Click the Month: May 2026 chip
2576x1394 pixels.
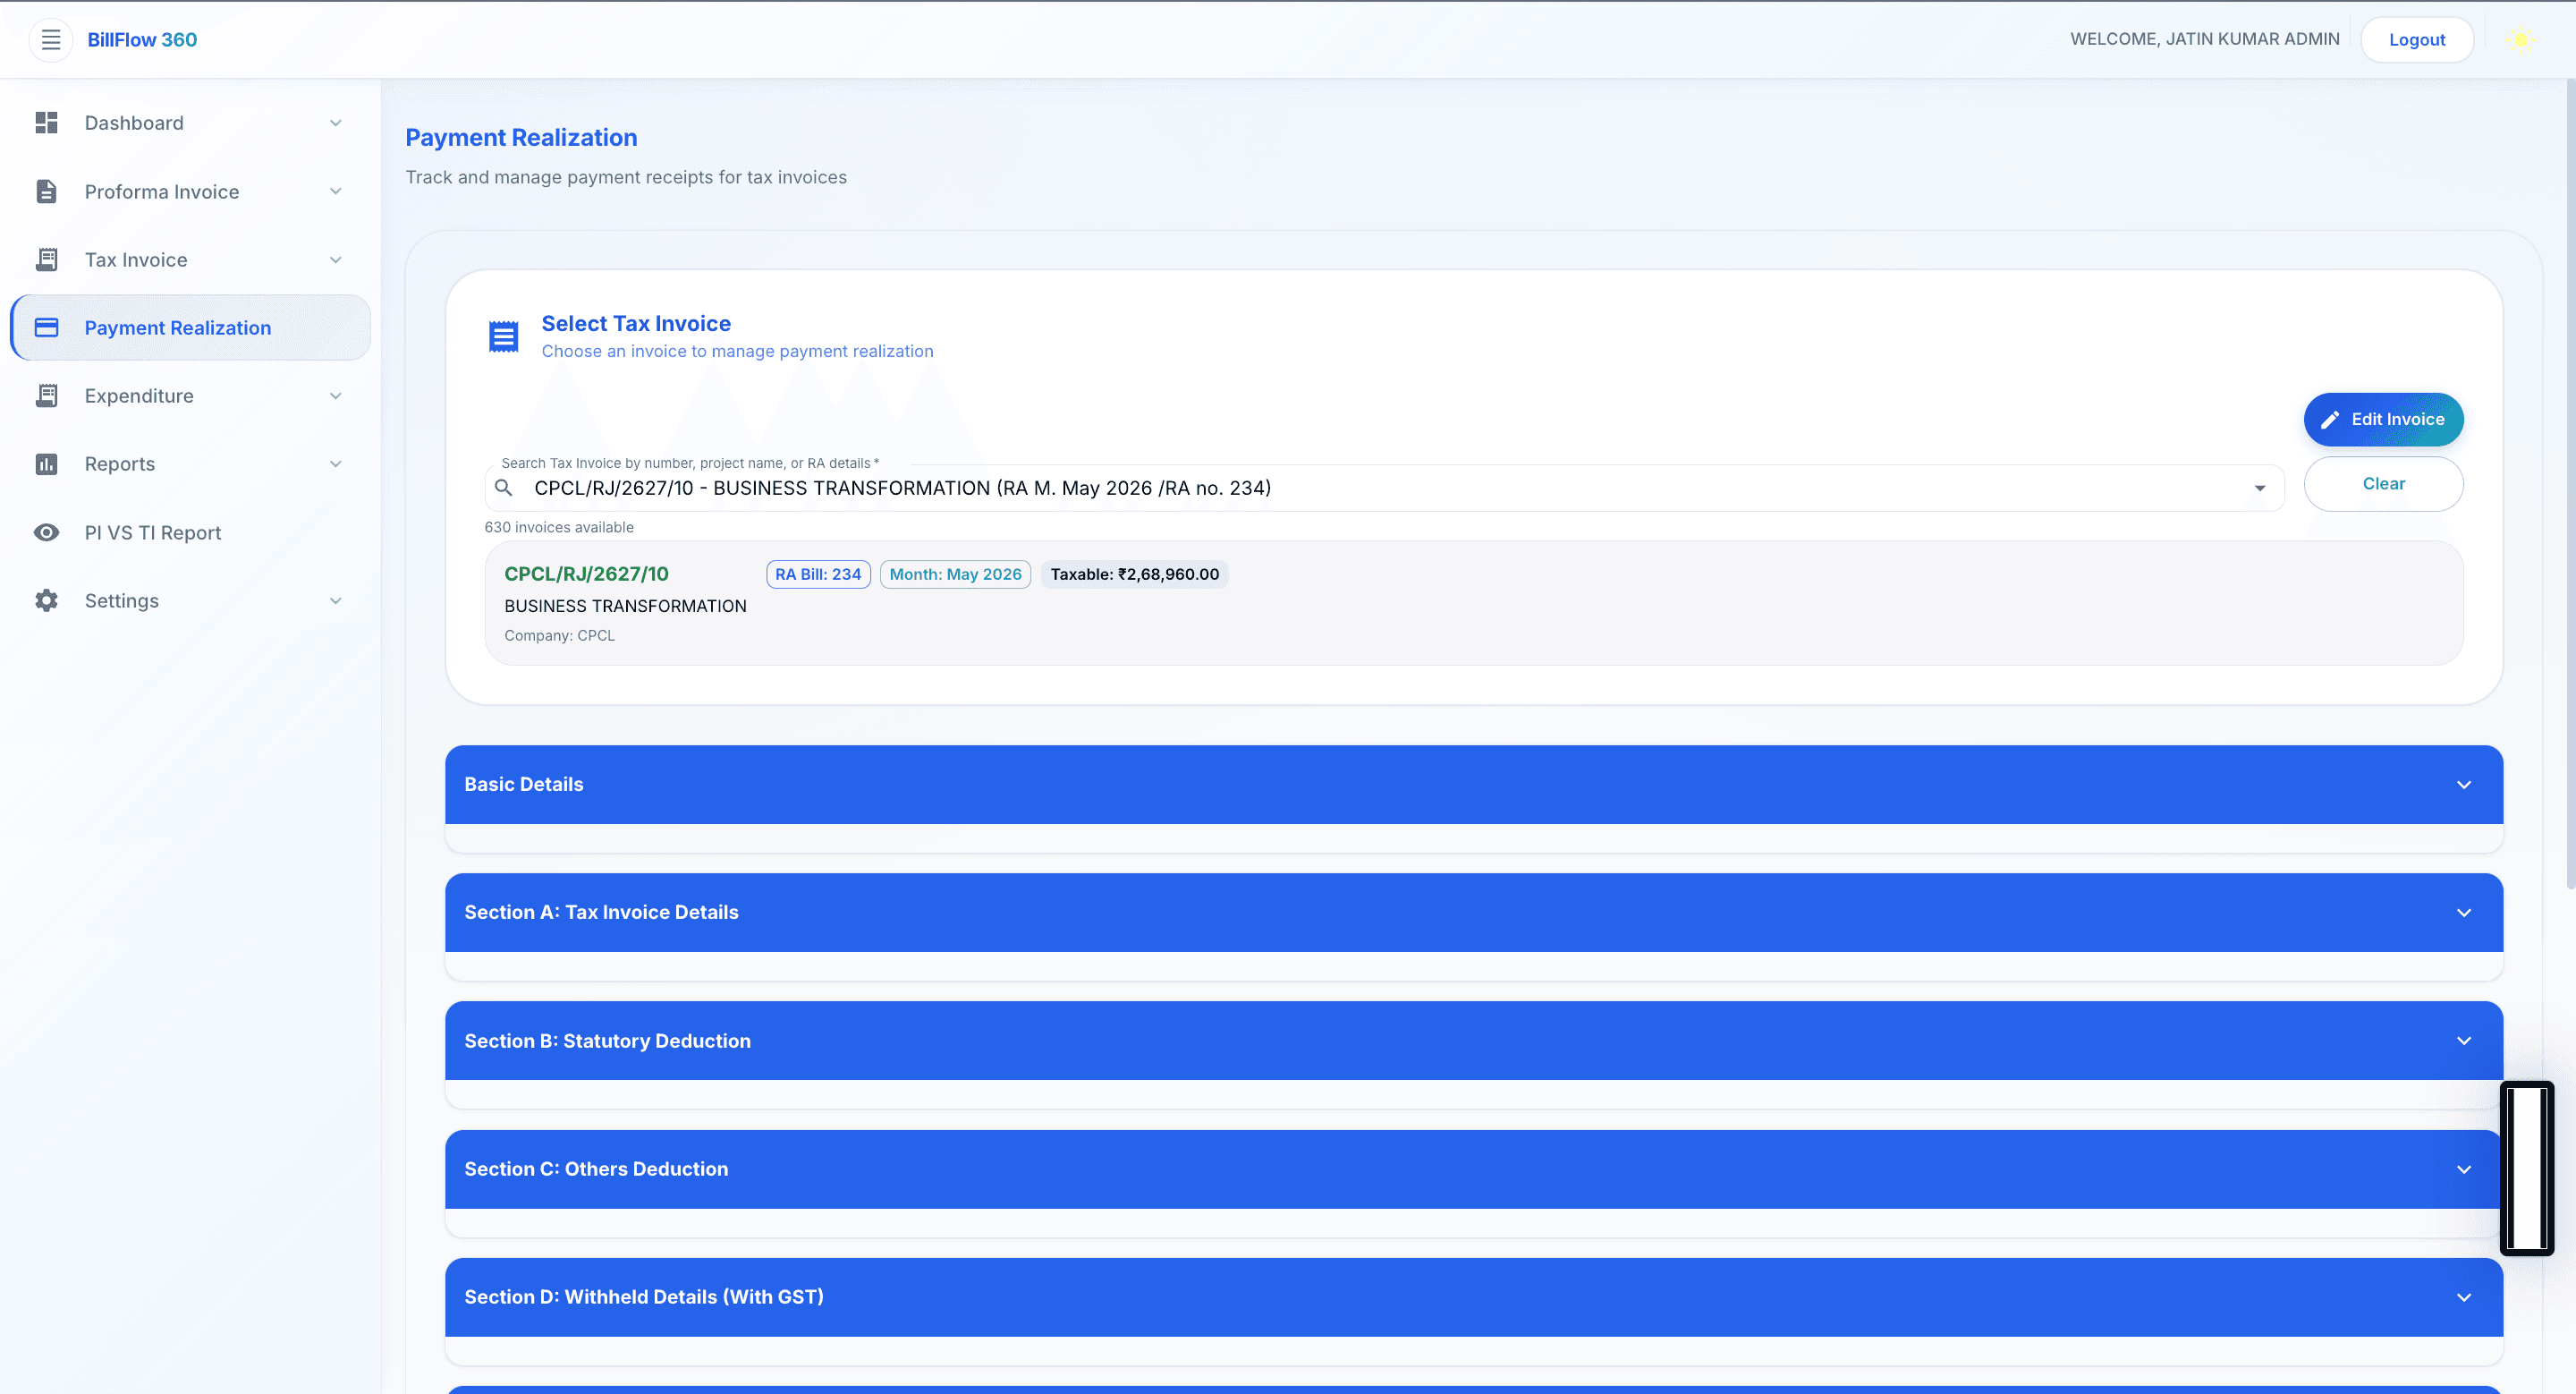(x=955, y=574)
